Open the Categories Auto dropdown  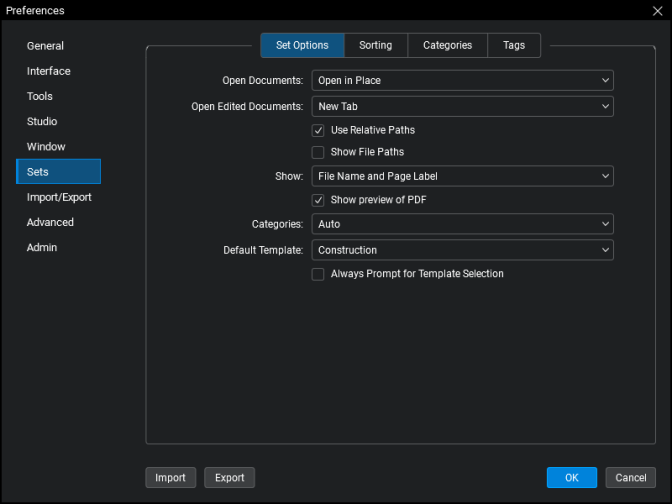click(462, 224)
